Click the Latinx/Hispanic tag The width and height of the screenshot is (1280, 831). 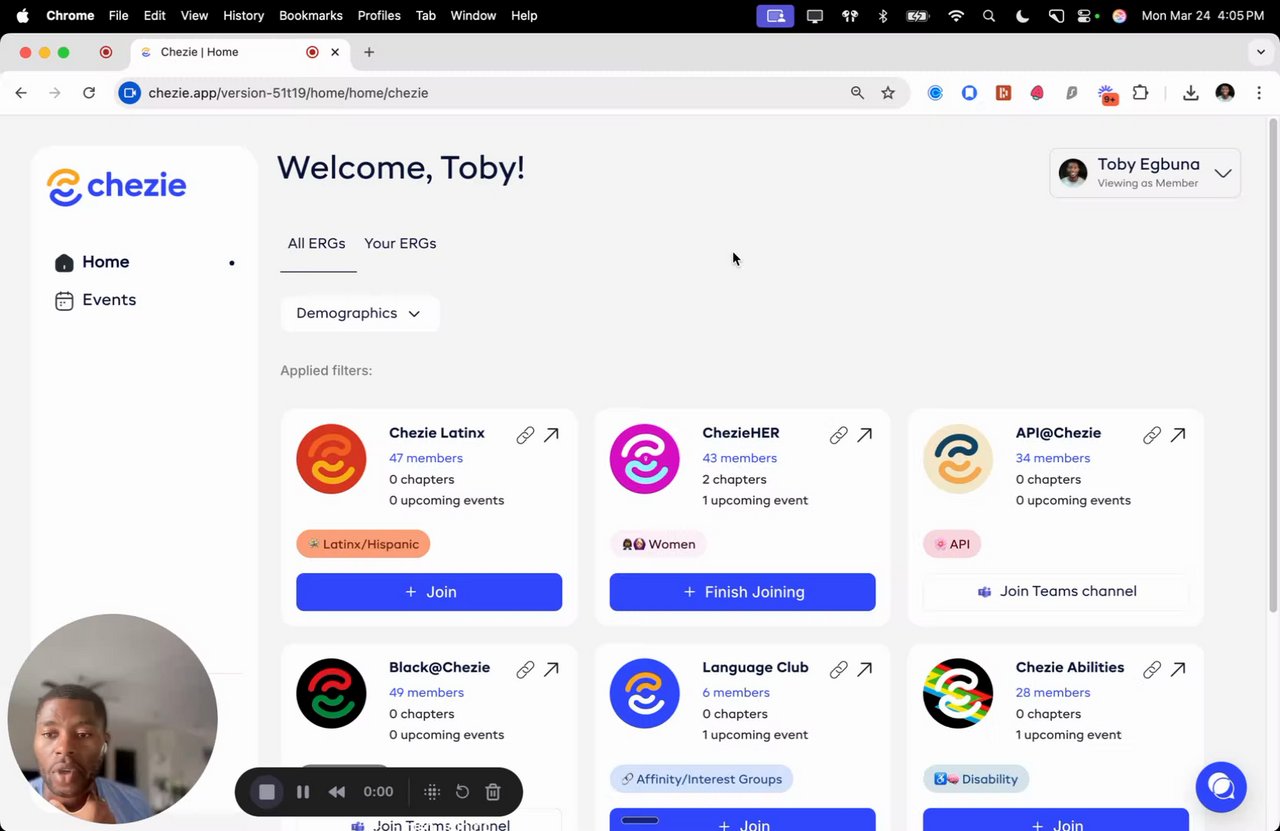tap(363, 544)
